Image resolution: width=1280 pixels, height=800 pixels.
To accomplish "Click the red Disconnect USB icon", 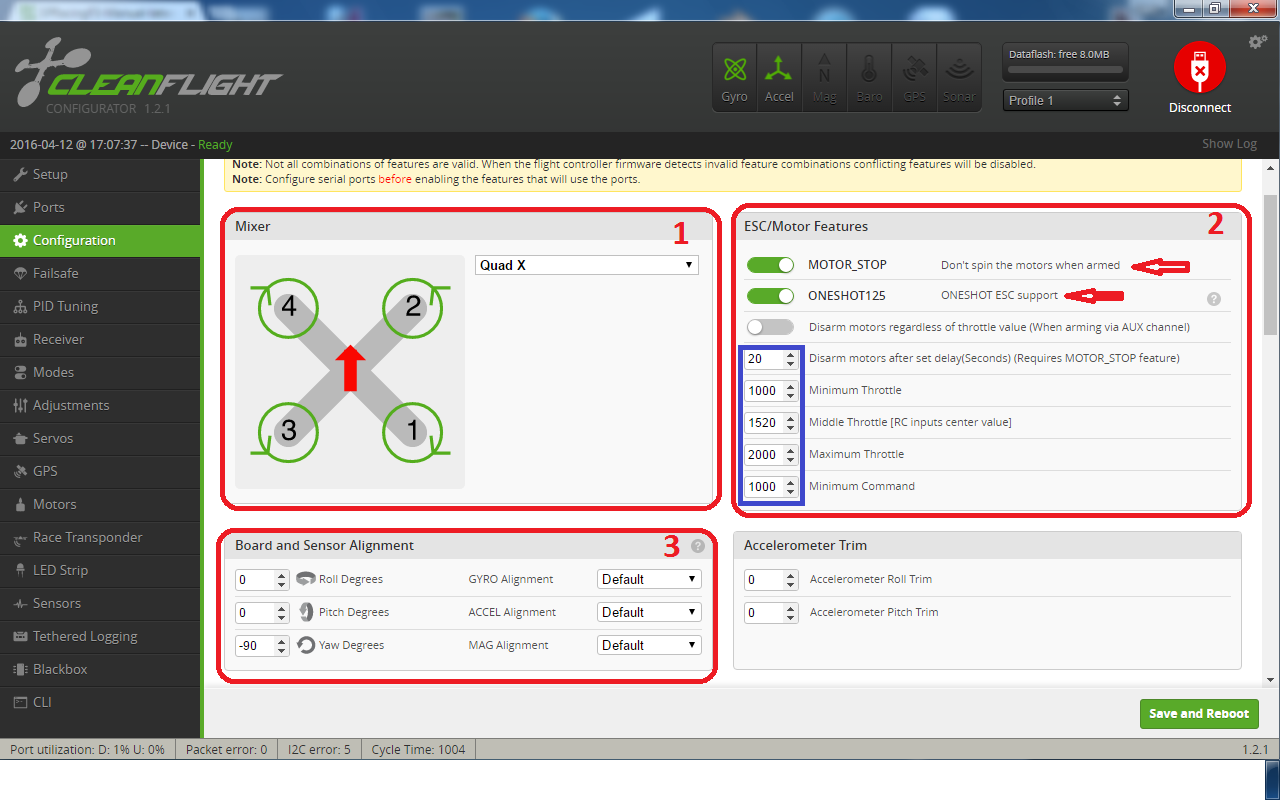I will (x=1199, y=70).
